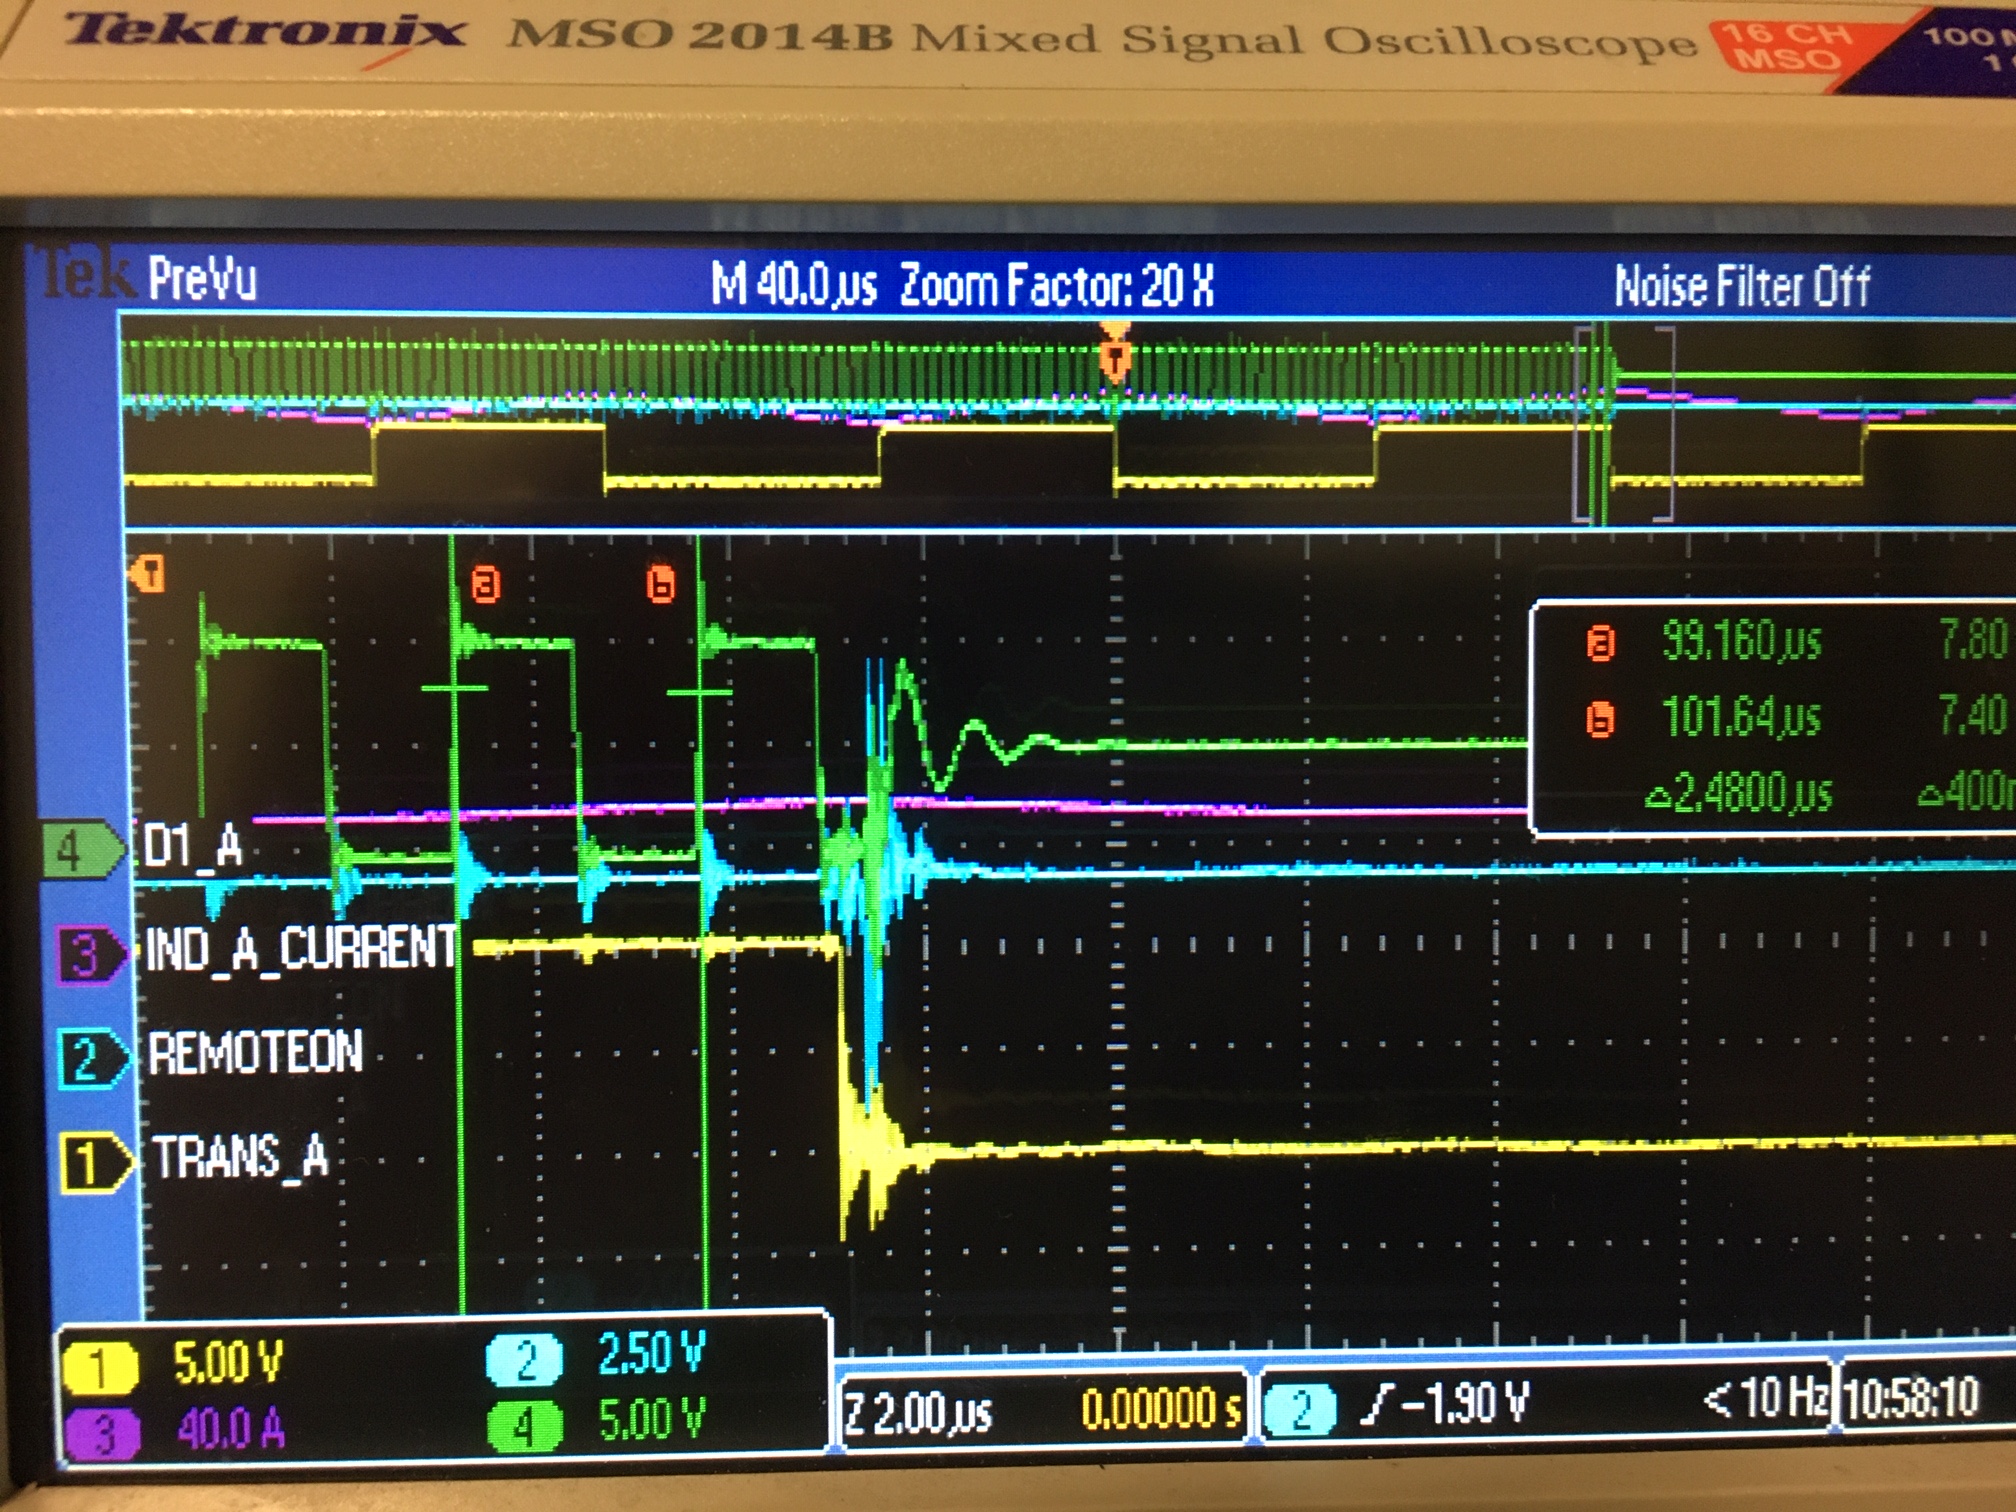Viewport: 2016px width, 1512px height.
Task: Click the 'TRANS_A' channel label
Action: coord(241,1157)
